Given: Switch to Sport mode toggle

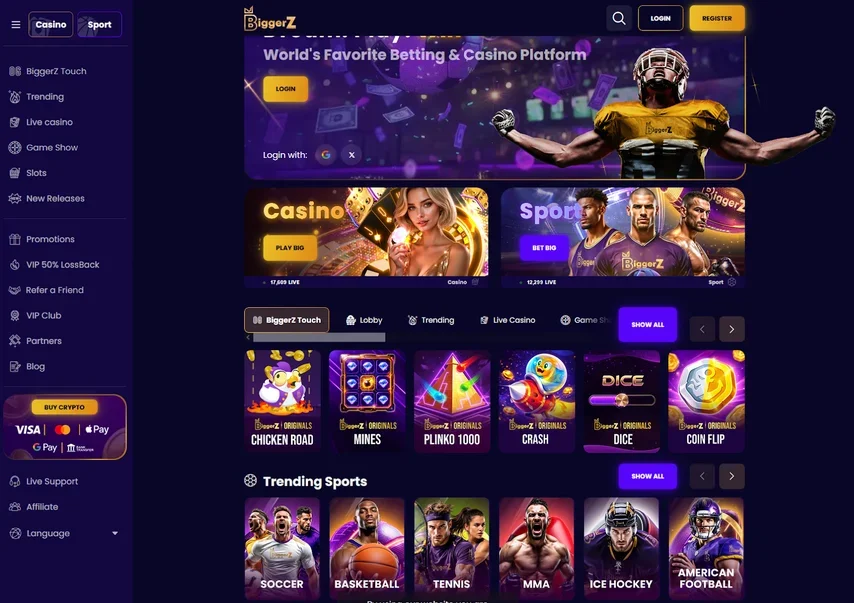Looking at the screenshot, I should click(x=99, y=25).
